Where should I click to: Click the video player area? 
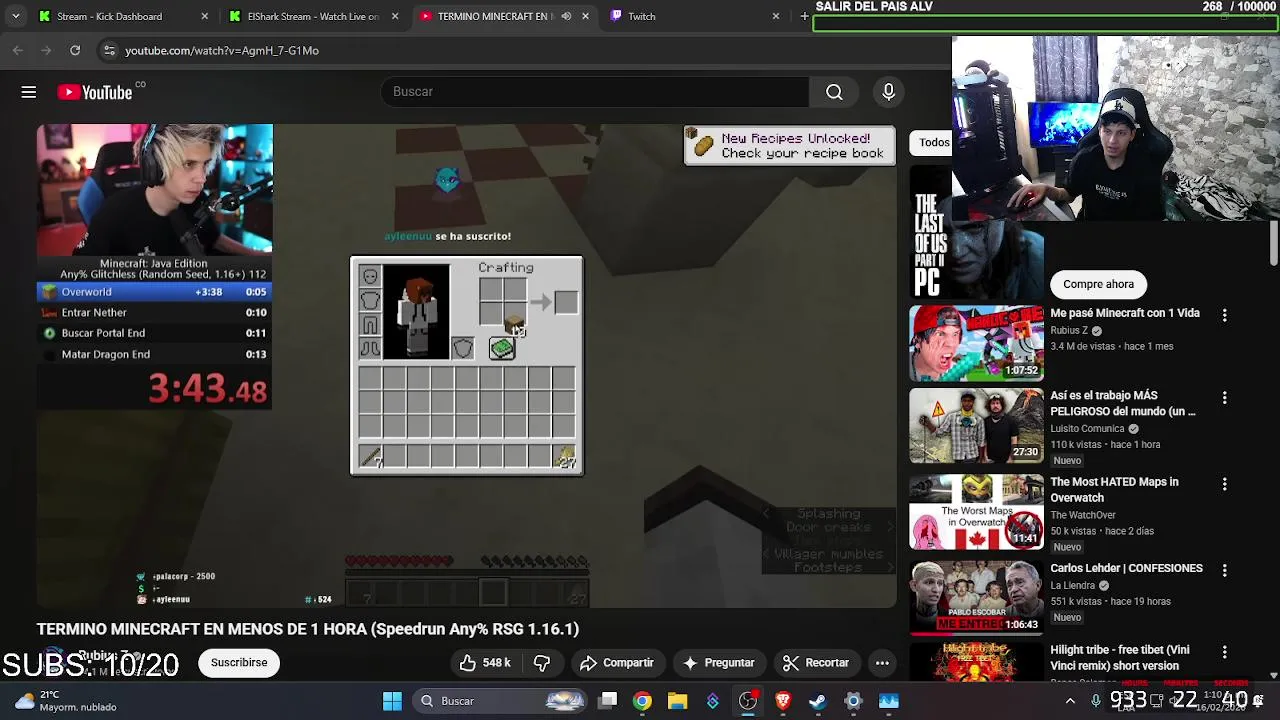[x=467, y=366]
